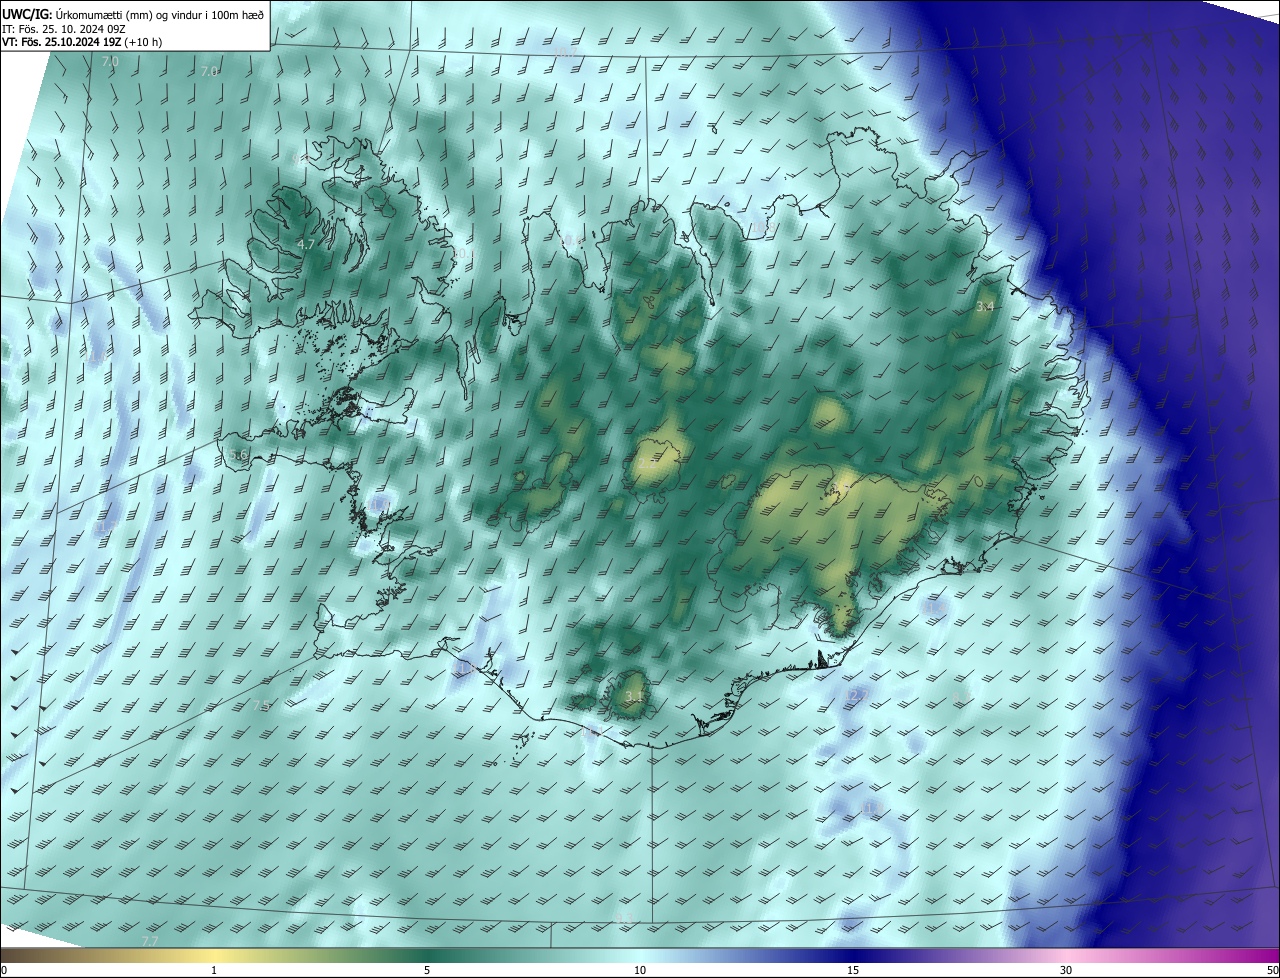Viewport: 1280px width, 978px height.
Task: Click the '10' tick label on the legend
Action: click(x=640, y=970)
